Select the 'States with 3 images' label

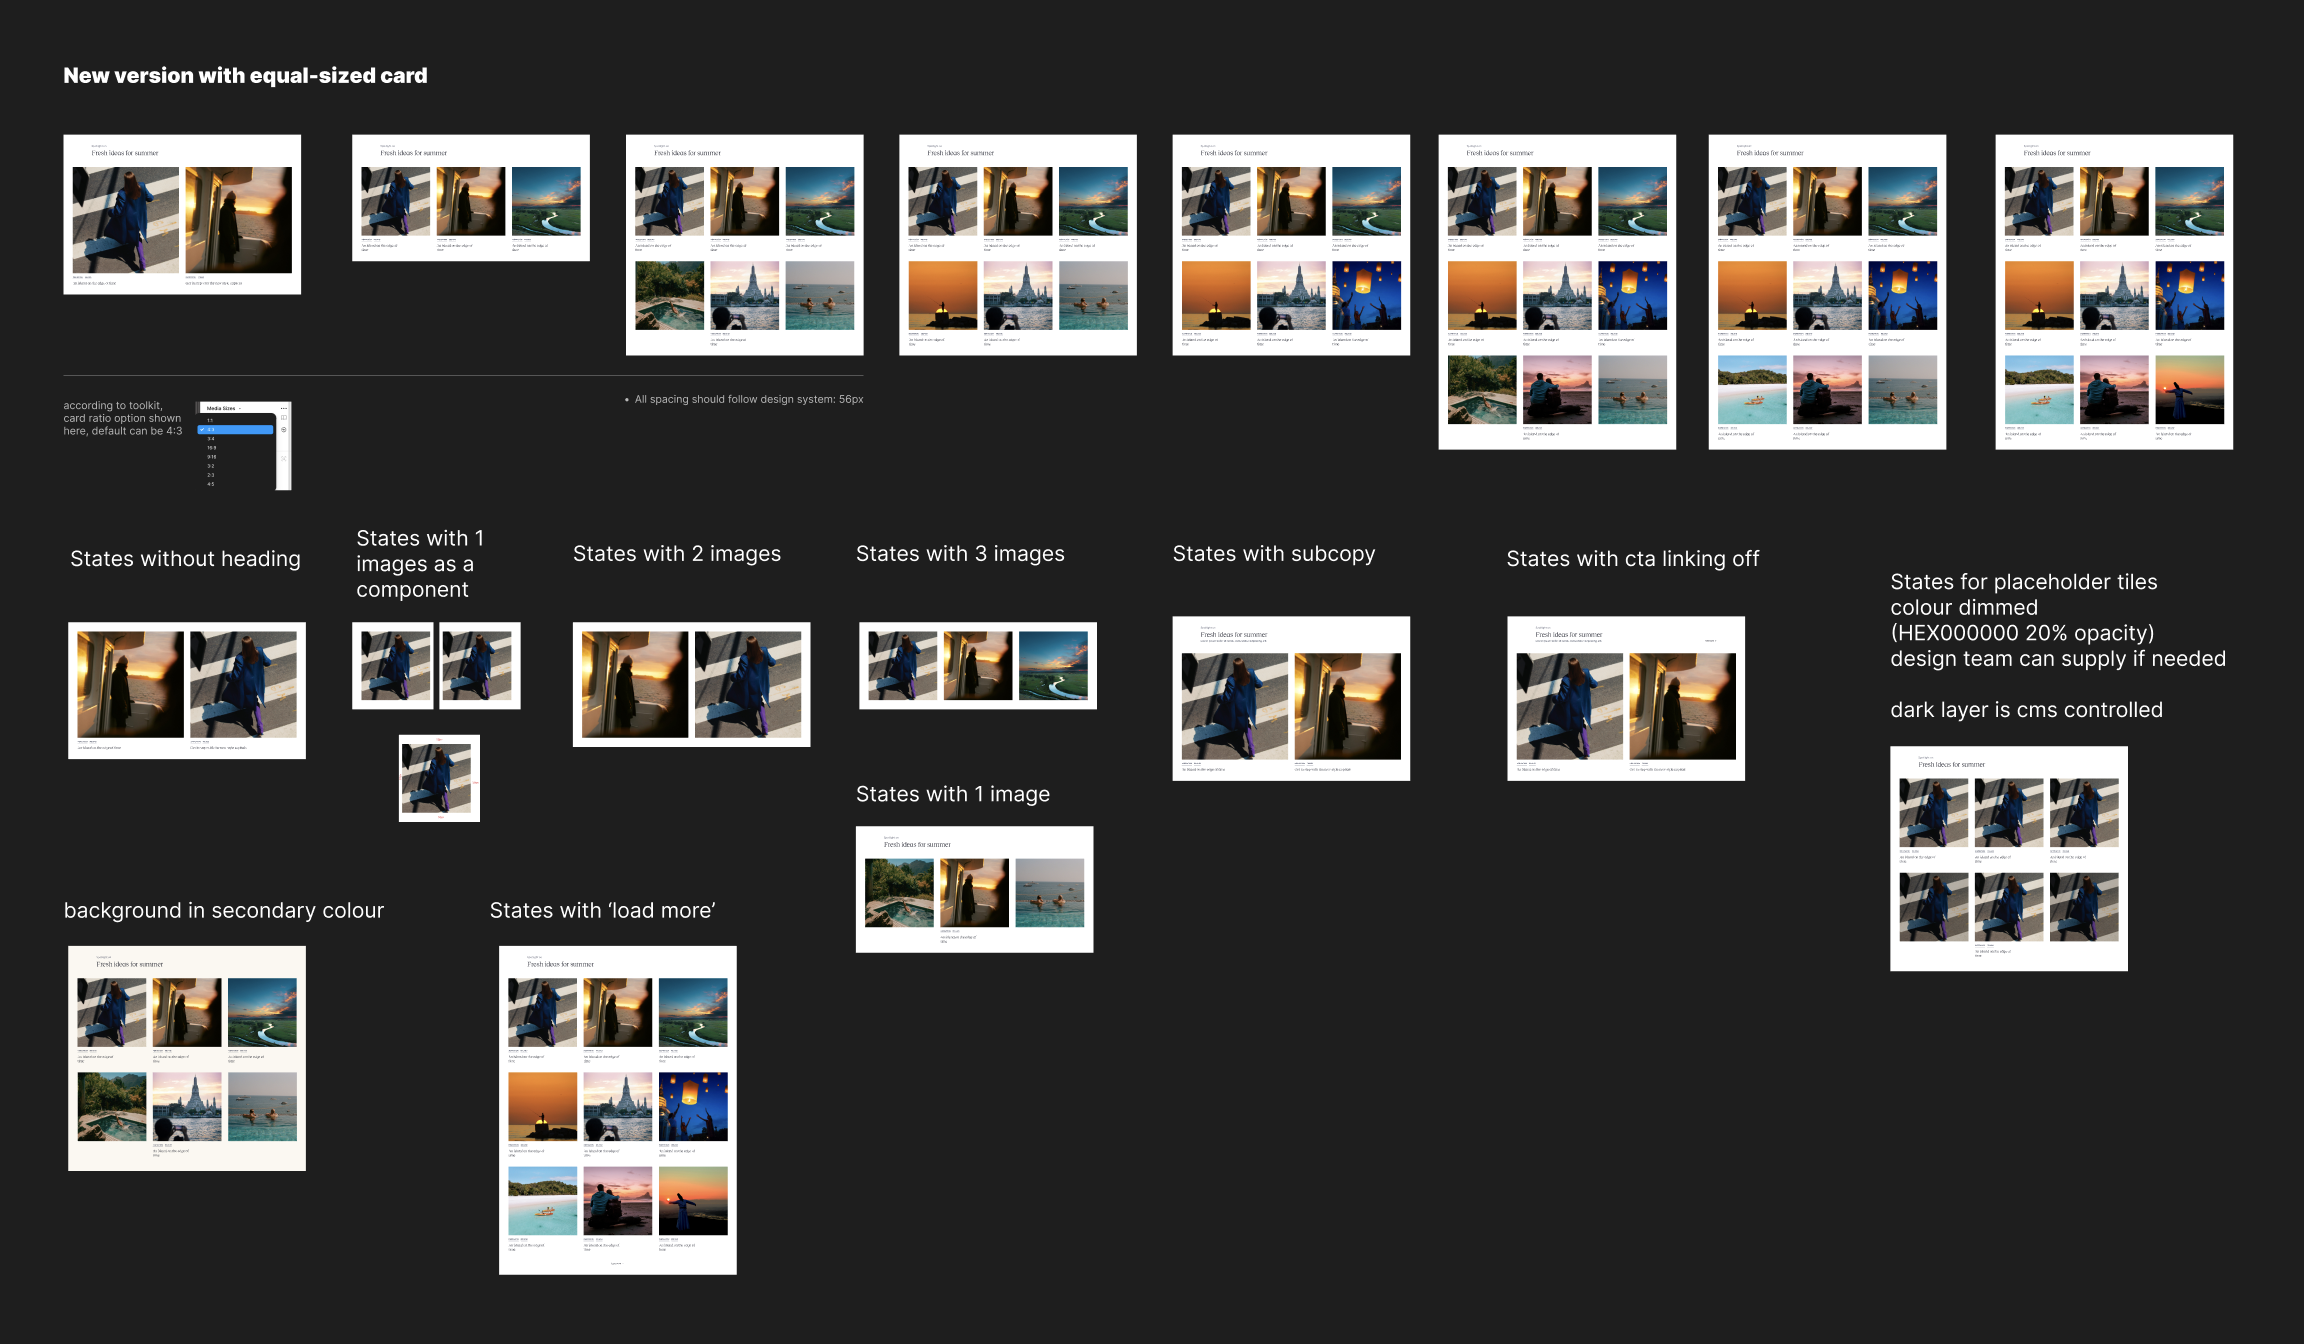point(960,554)
